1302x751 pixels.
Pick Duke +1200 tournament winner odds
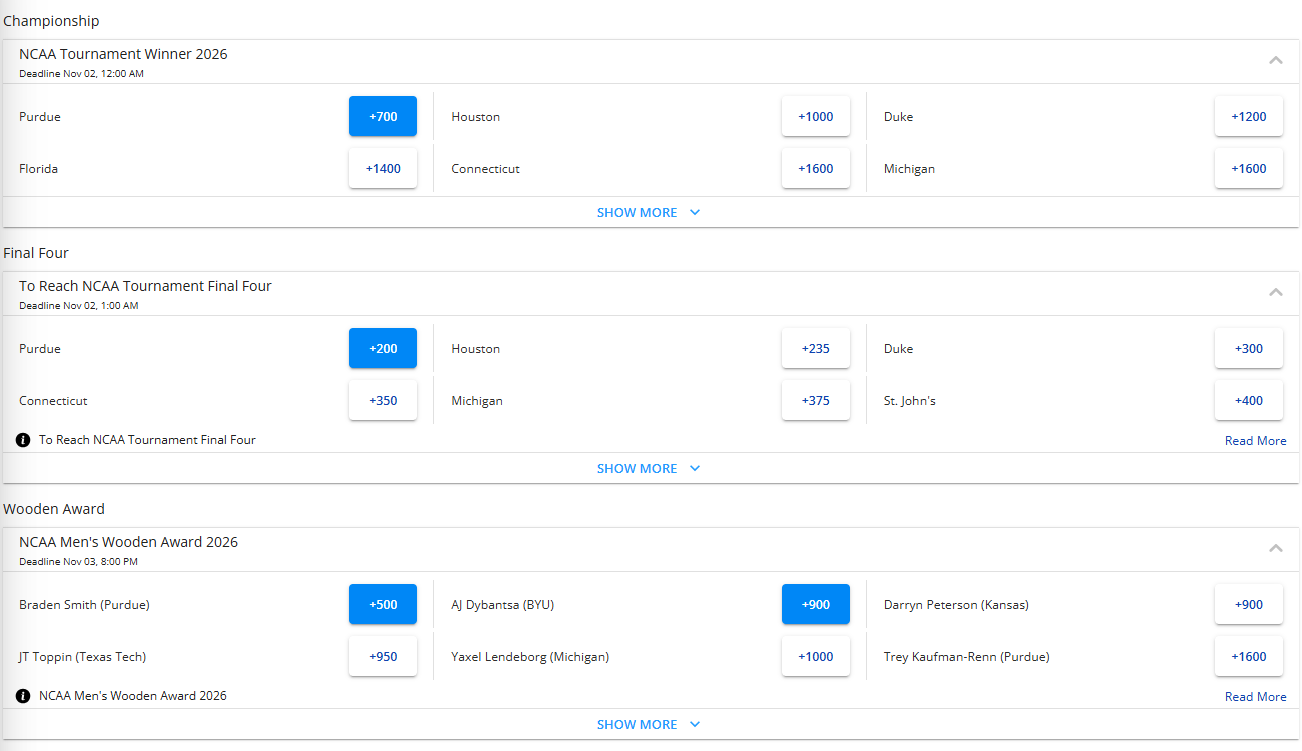point(1248,116)
